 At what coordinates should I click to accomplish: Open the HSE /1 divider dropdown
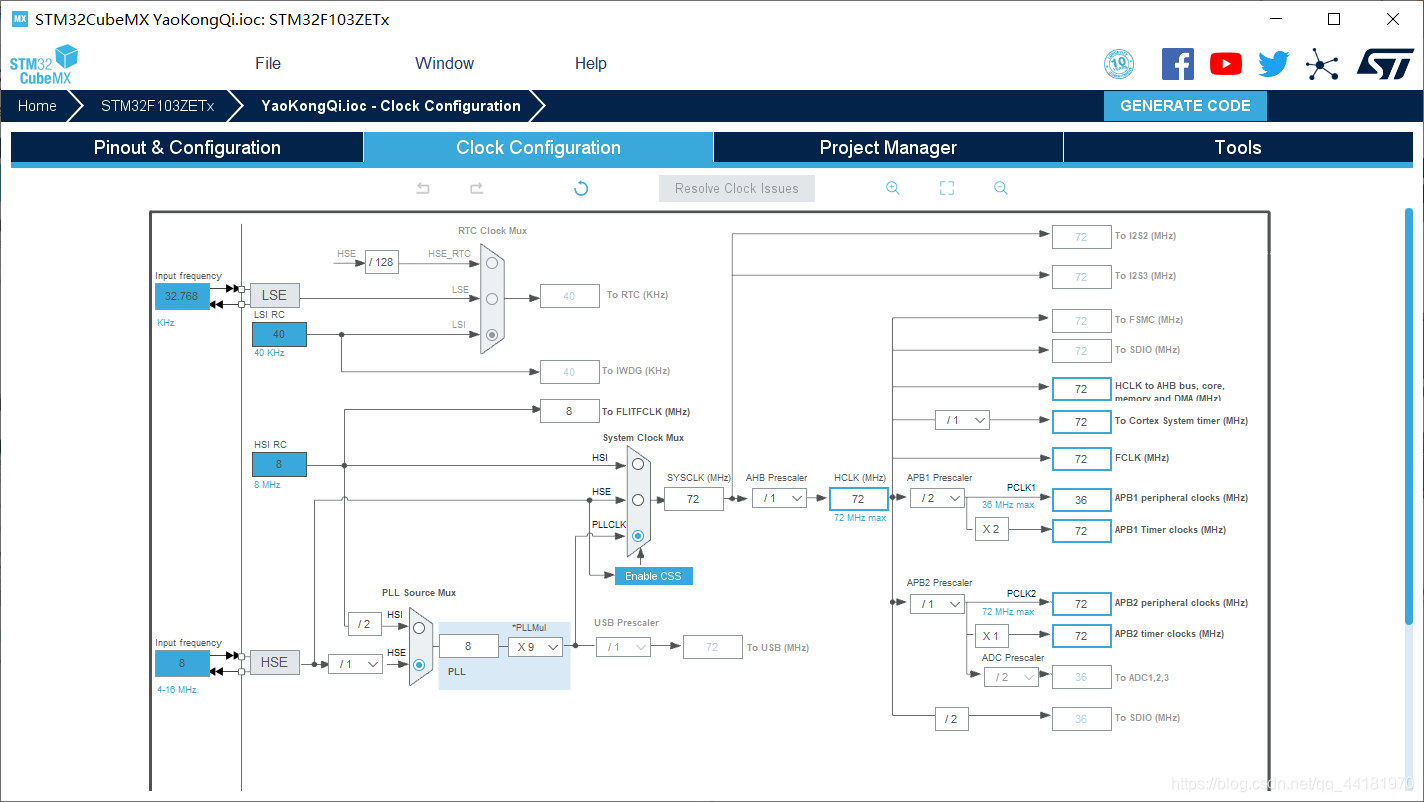356,663
